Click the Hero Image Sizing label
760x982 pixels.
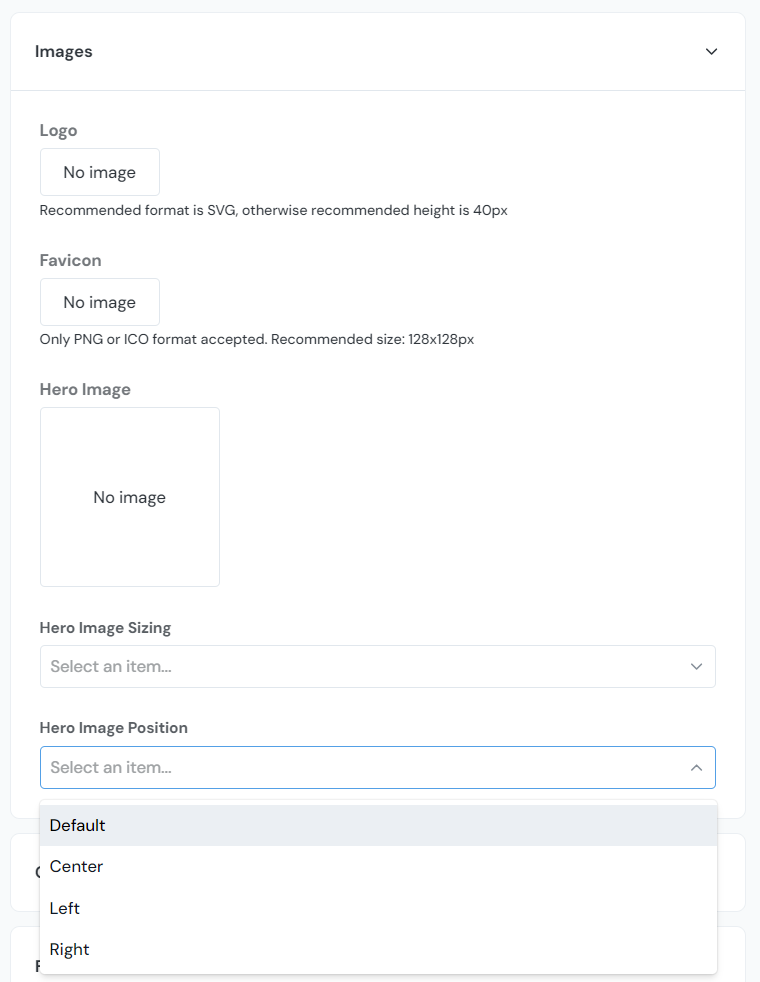point(105,628)
